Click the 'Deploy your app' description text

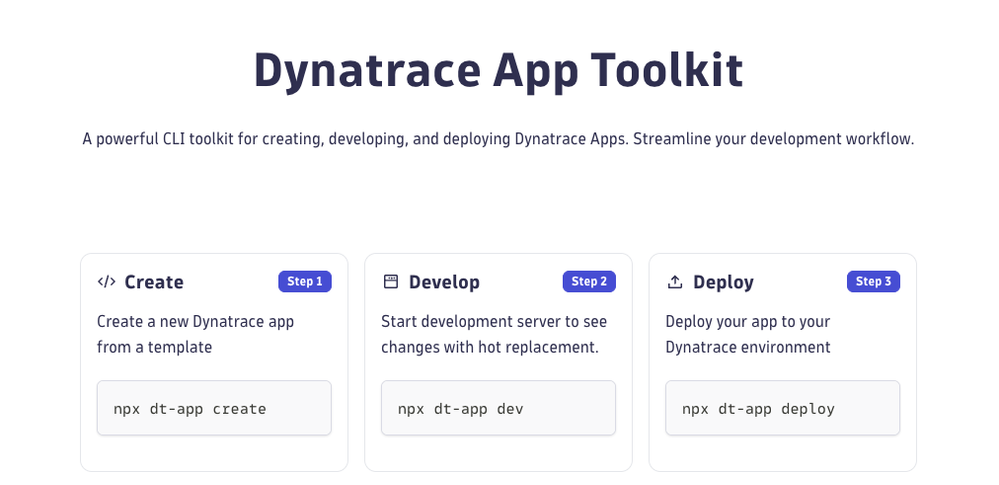[748, 322]
